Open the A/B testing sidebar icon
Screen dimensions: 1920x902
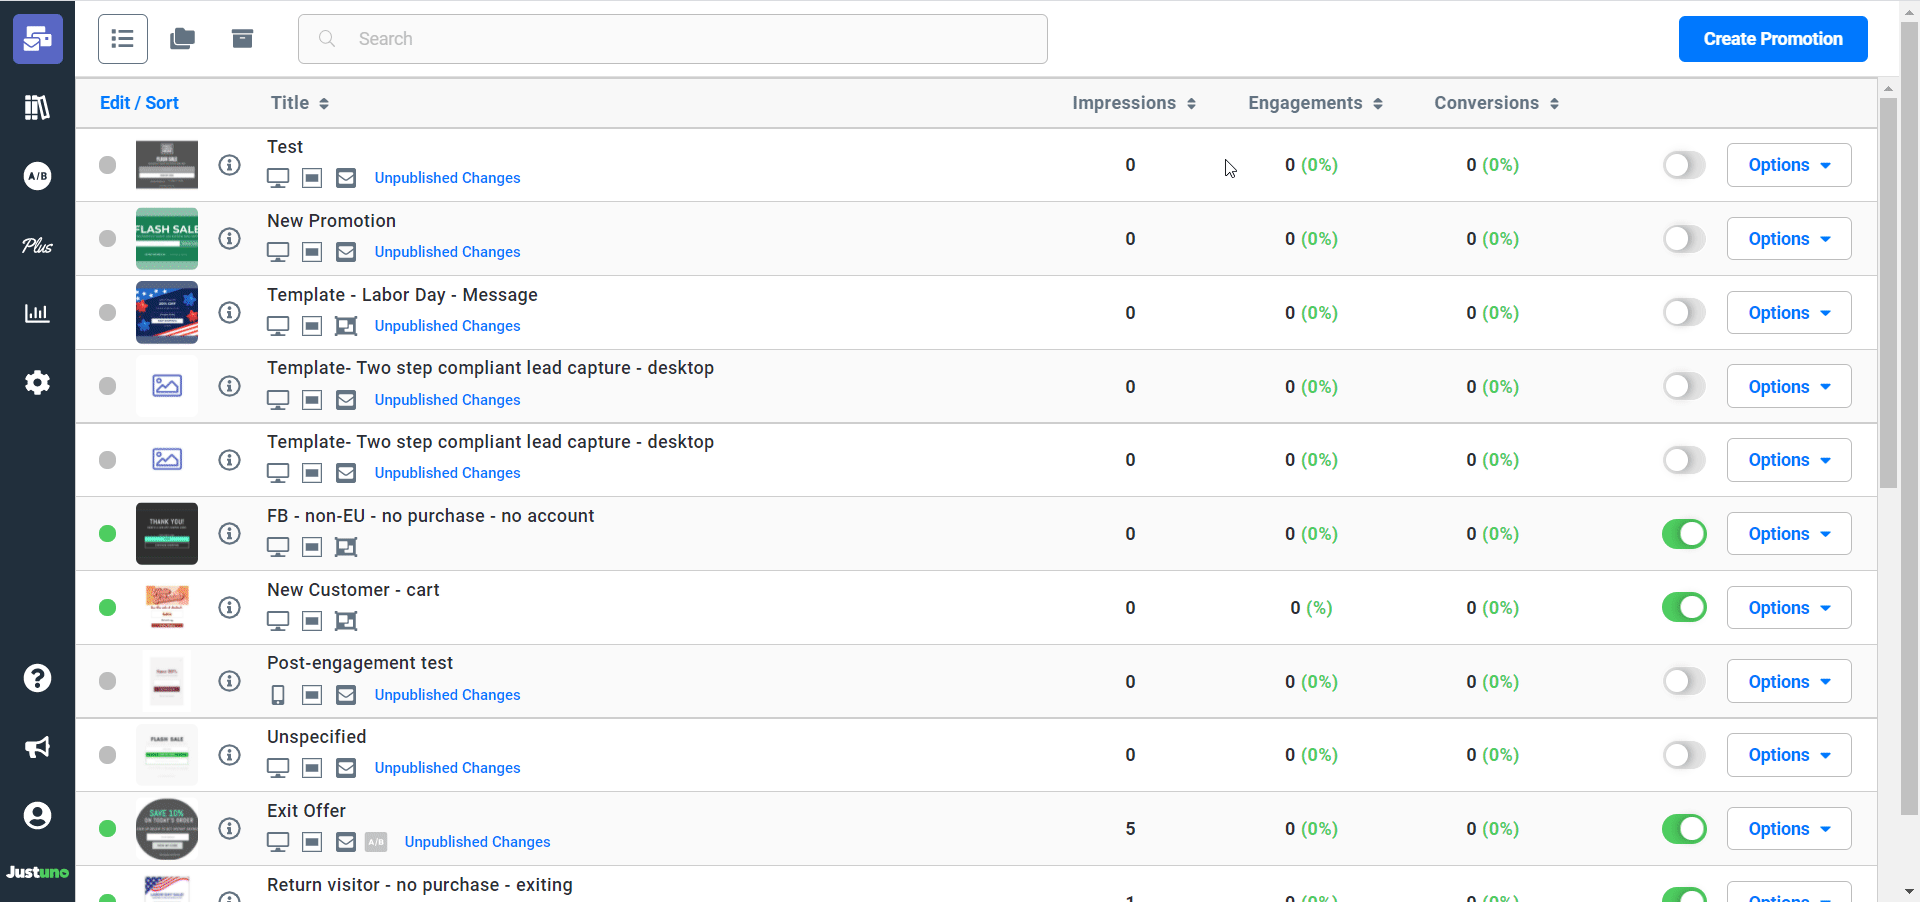pyautogui.click(x=37, y=176)
